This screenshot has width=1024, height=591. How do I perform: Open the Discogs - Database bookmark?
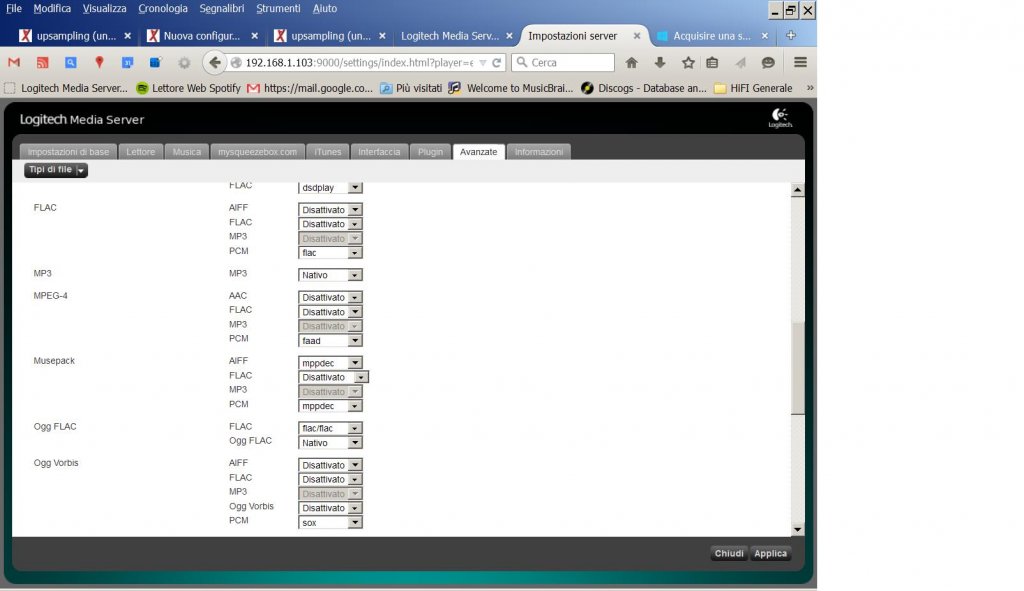click(644, 88)
